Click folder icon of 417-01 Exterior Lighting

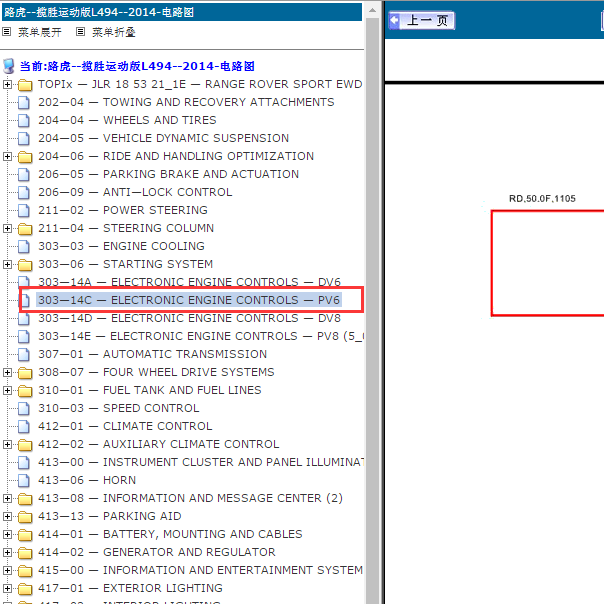tap(25, 589)
